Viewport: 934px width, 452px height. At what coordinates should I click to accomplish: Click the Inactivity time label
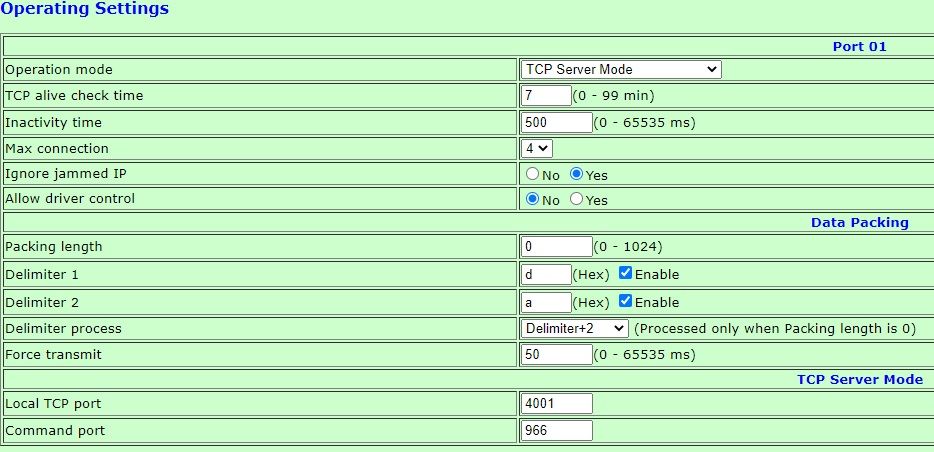coord(54,123)
